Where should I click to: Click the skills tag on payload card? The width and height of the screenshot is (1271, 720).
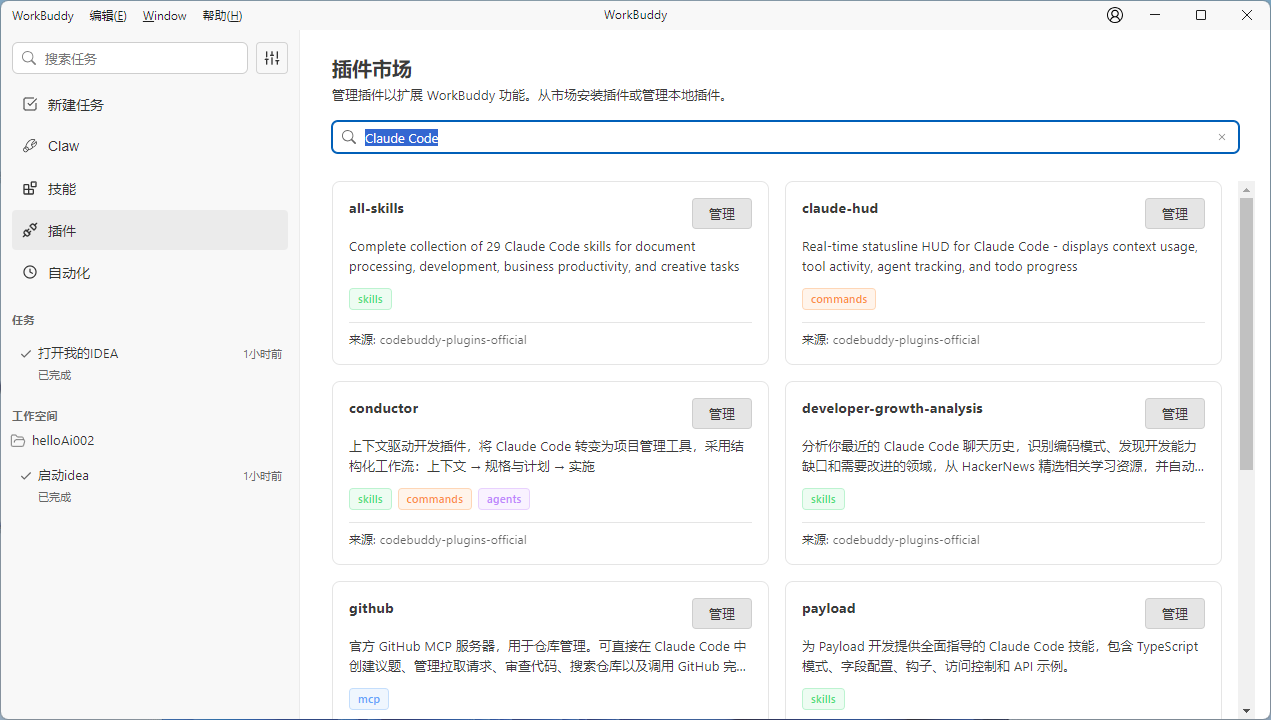click(823, 699)
